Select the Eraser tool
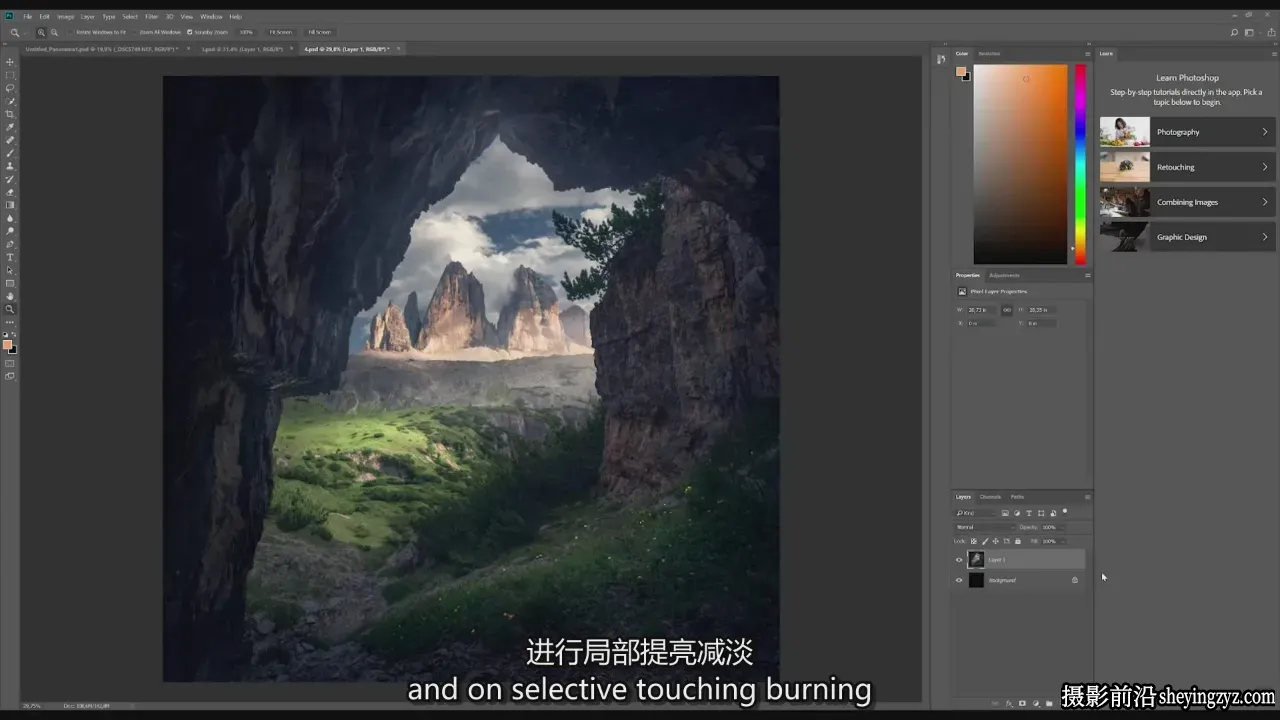This screenshot has width=1280, height=720. pos(10,192)
